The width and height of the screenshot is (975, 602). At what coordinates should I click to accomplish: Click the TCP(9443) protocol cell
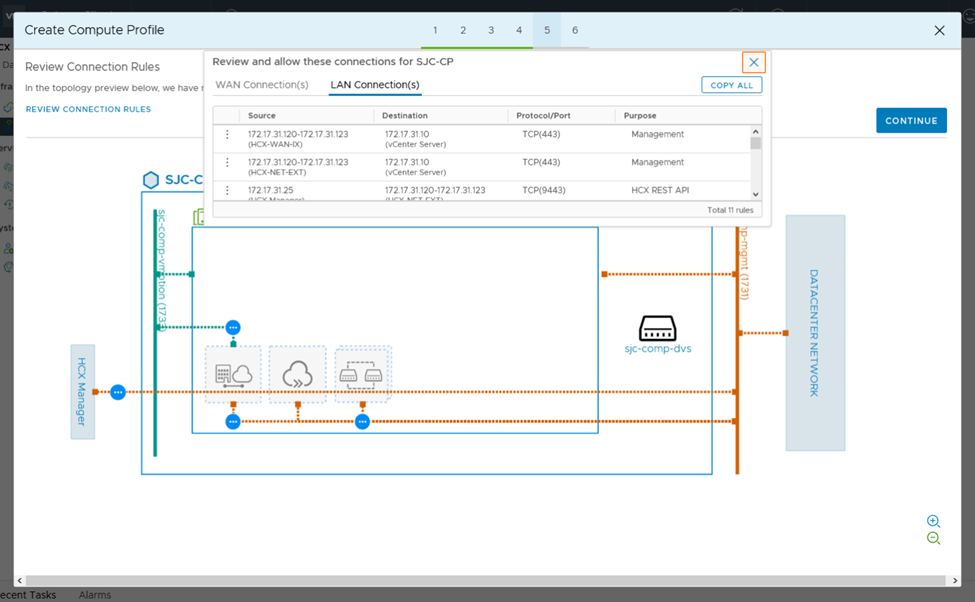(x=544, y=190)
